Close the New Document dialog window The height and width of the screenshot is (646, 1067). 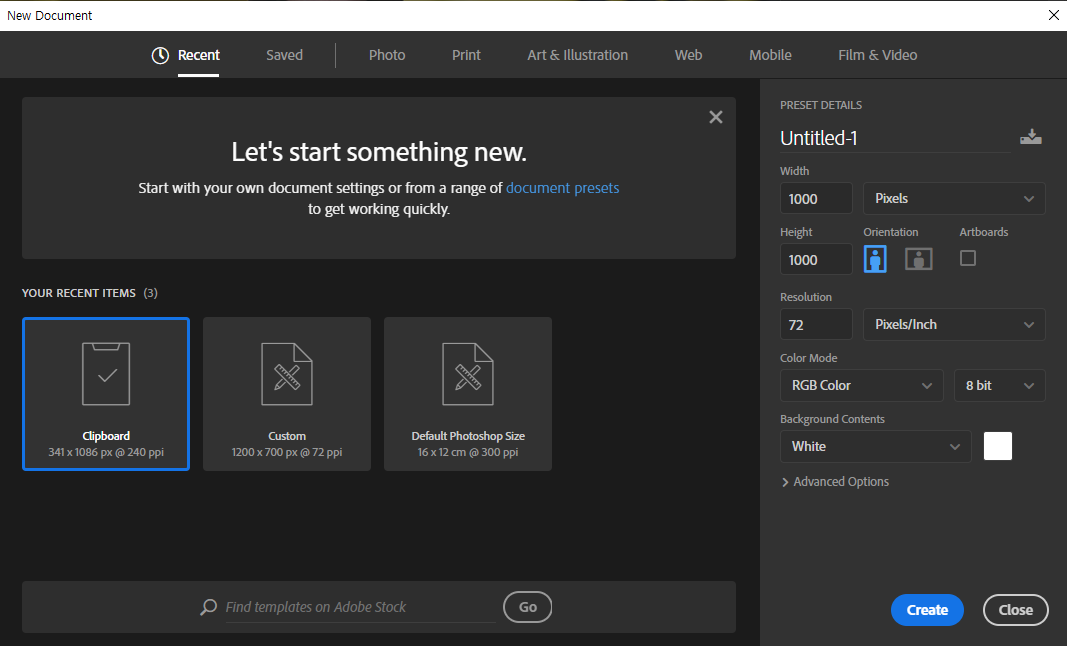pyautogui.click(x=1053, y=15)
